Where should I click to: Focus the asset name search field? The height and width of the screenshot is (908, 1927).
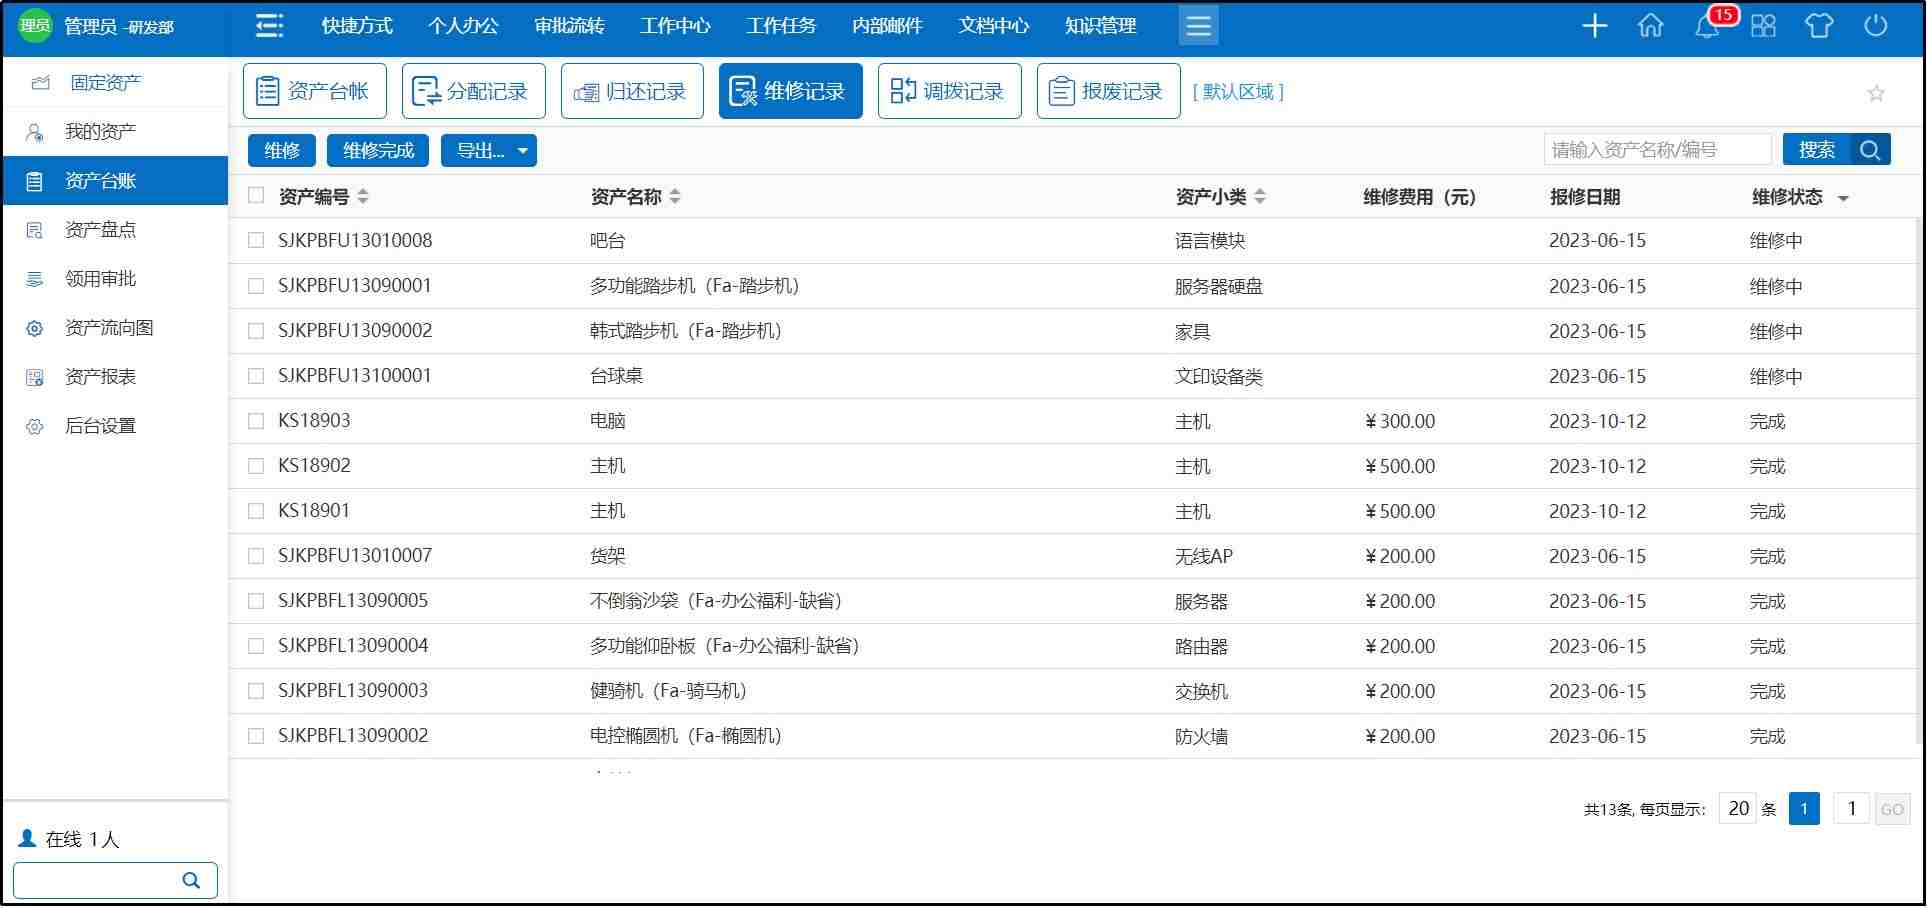1657,150
